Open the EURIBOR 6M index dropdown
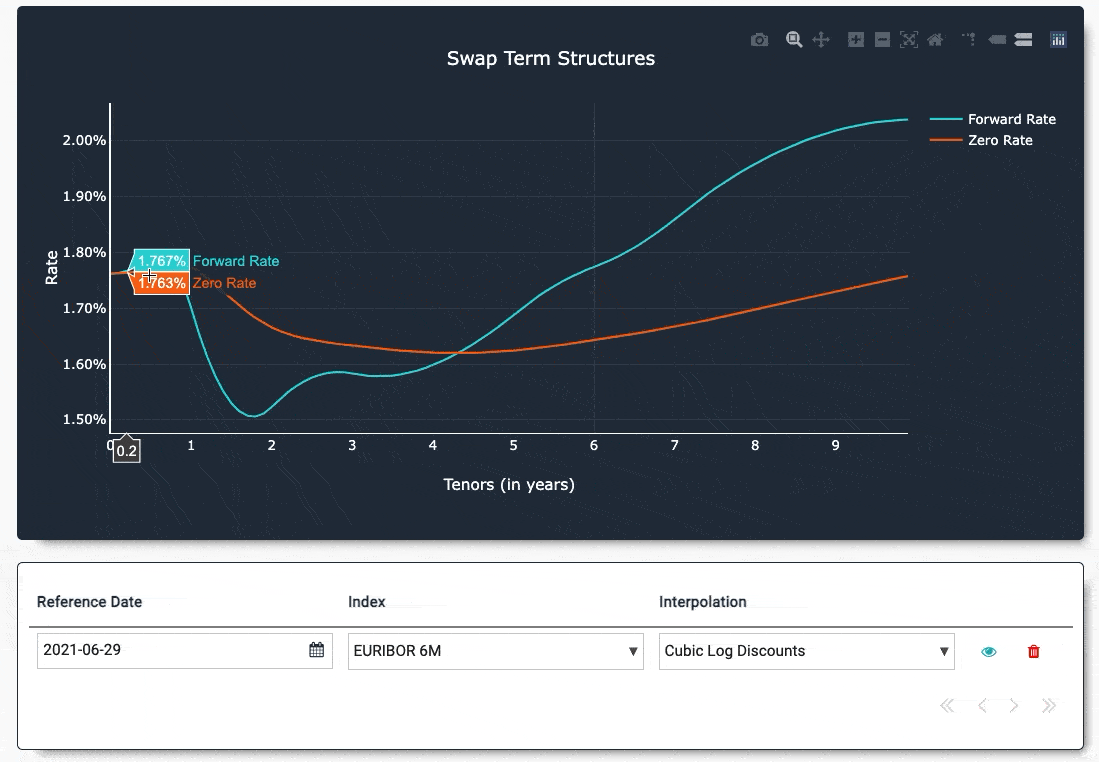Screen dimensions: 1099x762 pos(496,651)
